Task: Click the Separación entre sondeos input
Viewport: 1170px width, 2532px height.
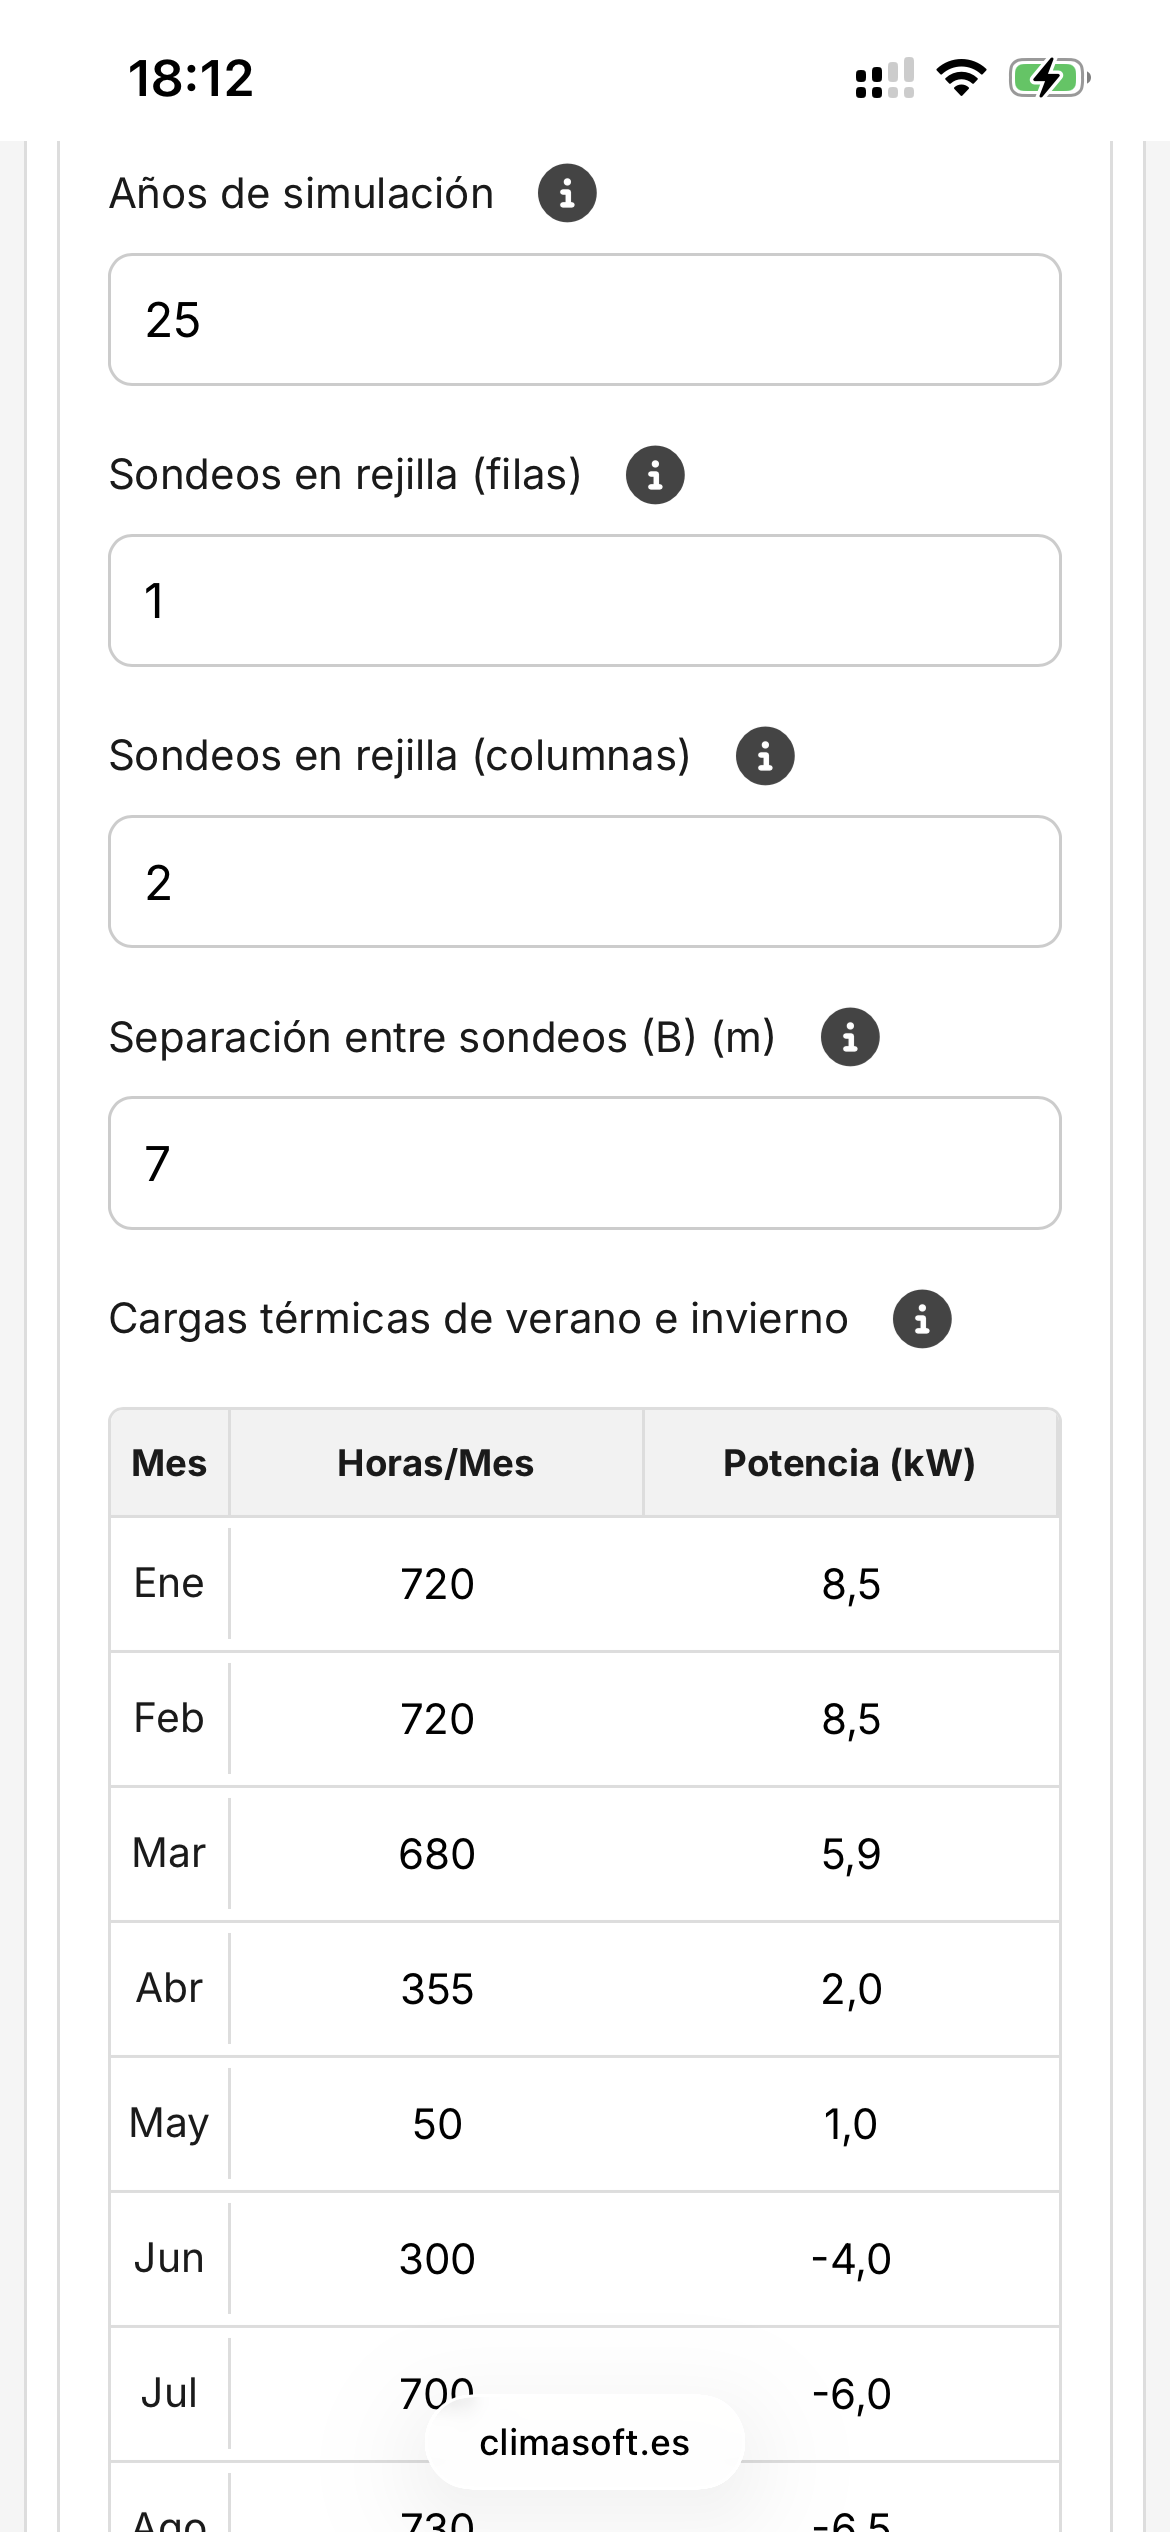Action: pos(584,1163)
